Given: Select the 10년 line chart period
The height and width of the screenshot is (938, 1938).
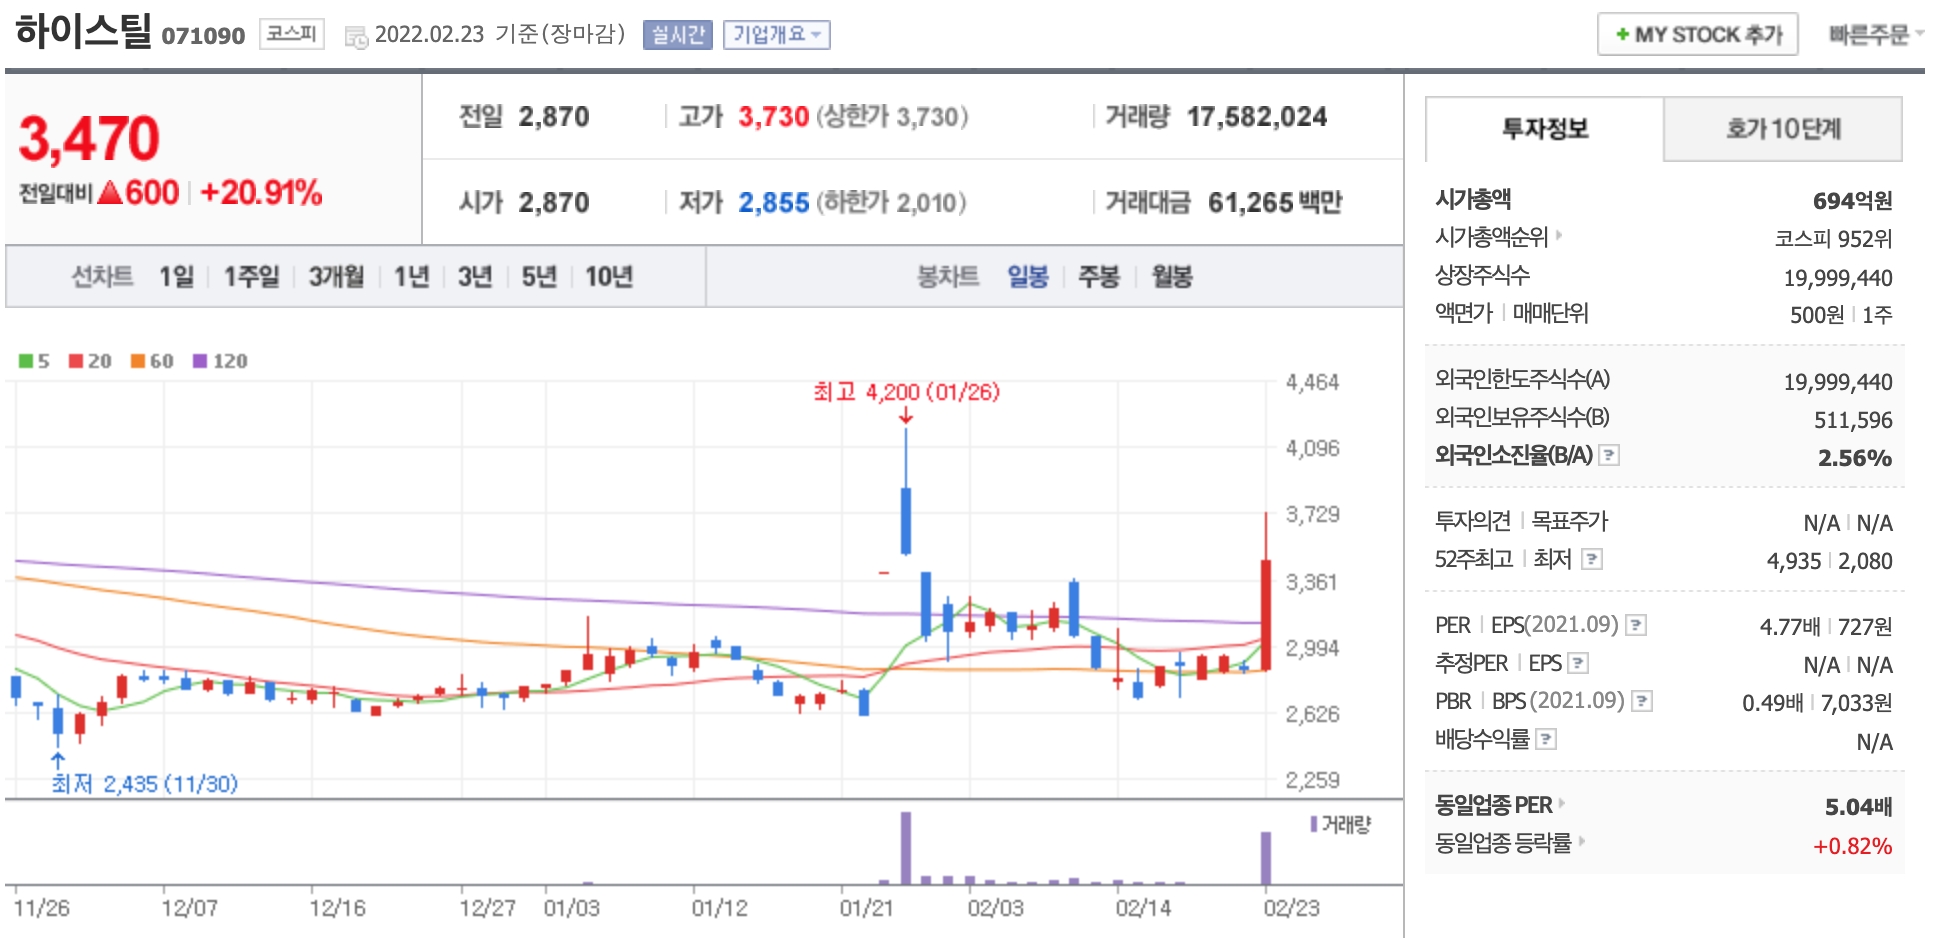Looking at the screenshot, I should [x=609, y=277].
